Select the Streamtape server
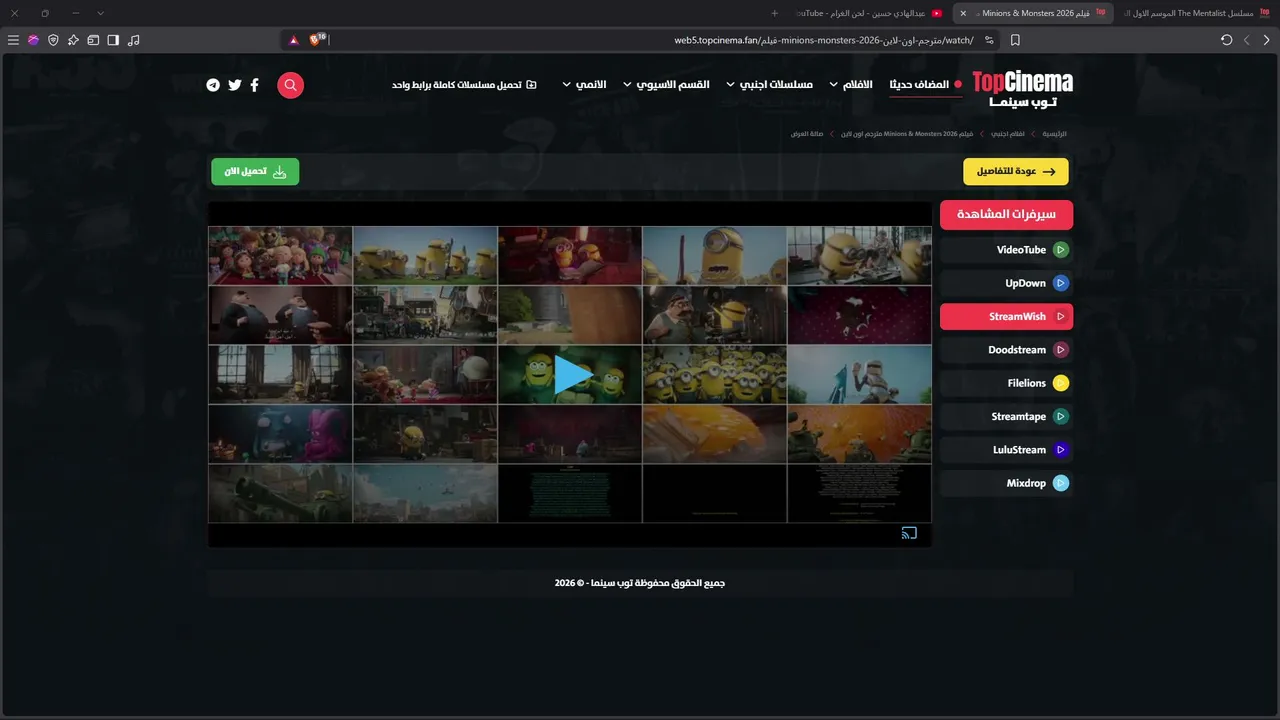Viewport: 1280px width, 720px height. click(1006, 417)
